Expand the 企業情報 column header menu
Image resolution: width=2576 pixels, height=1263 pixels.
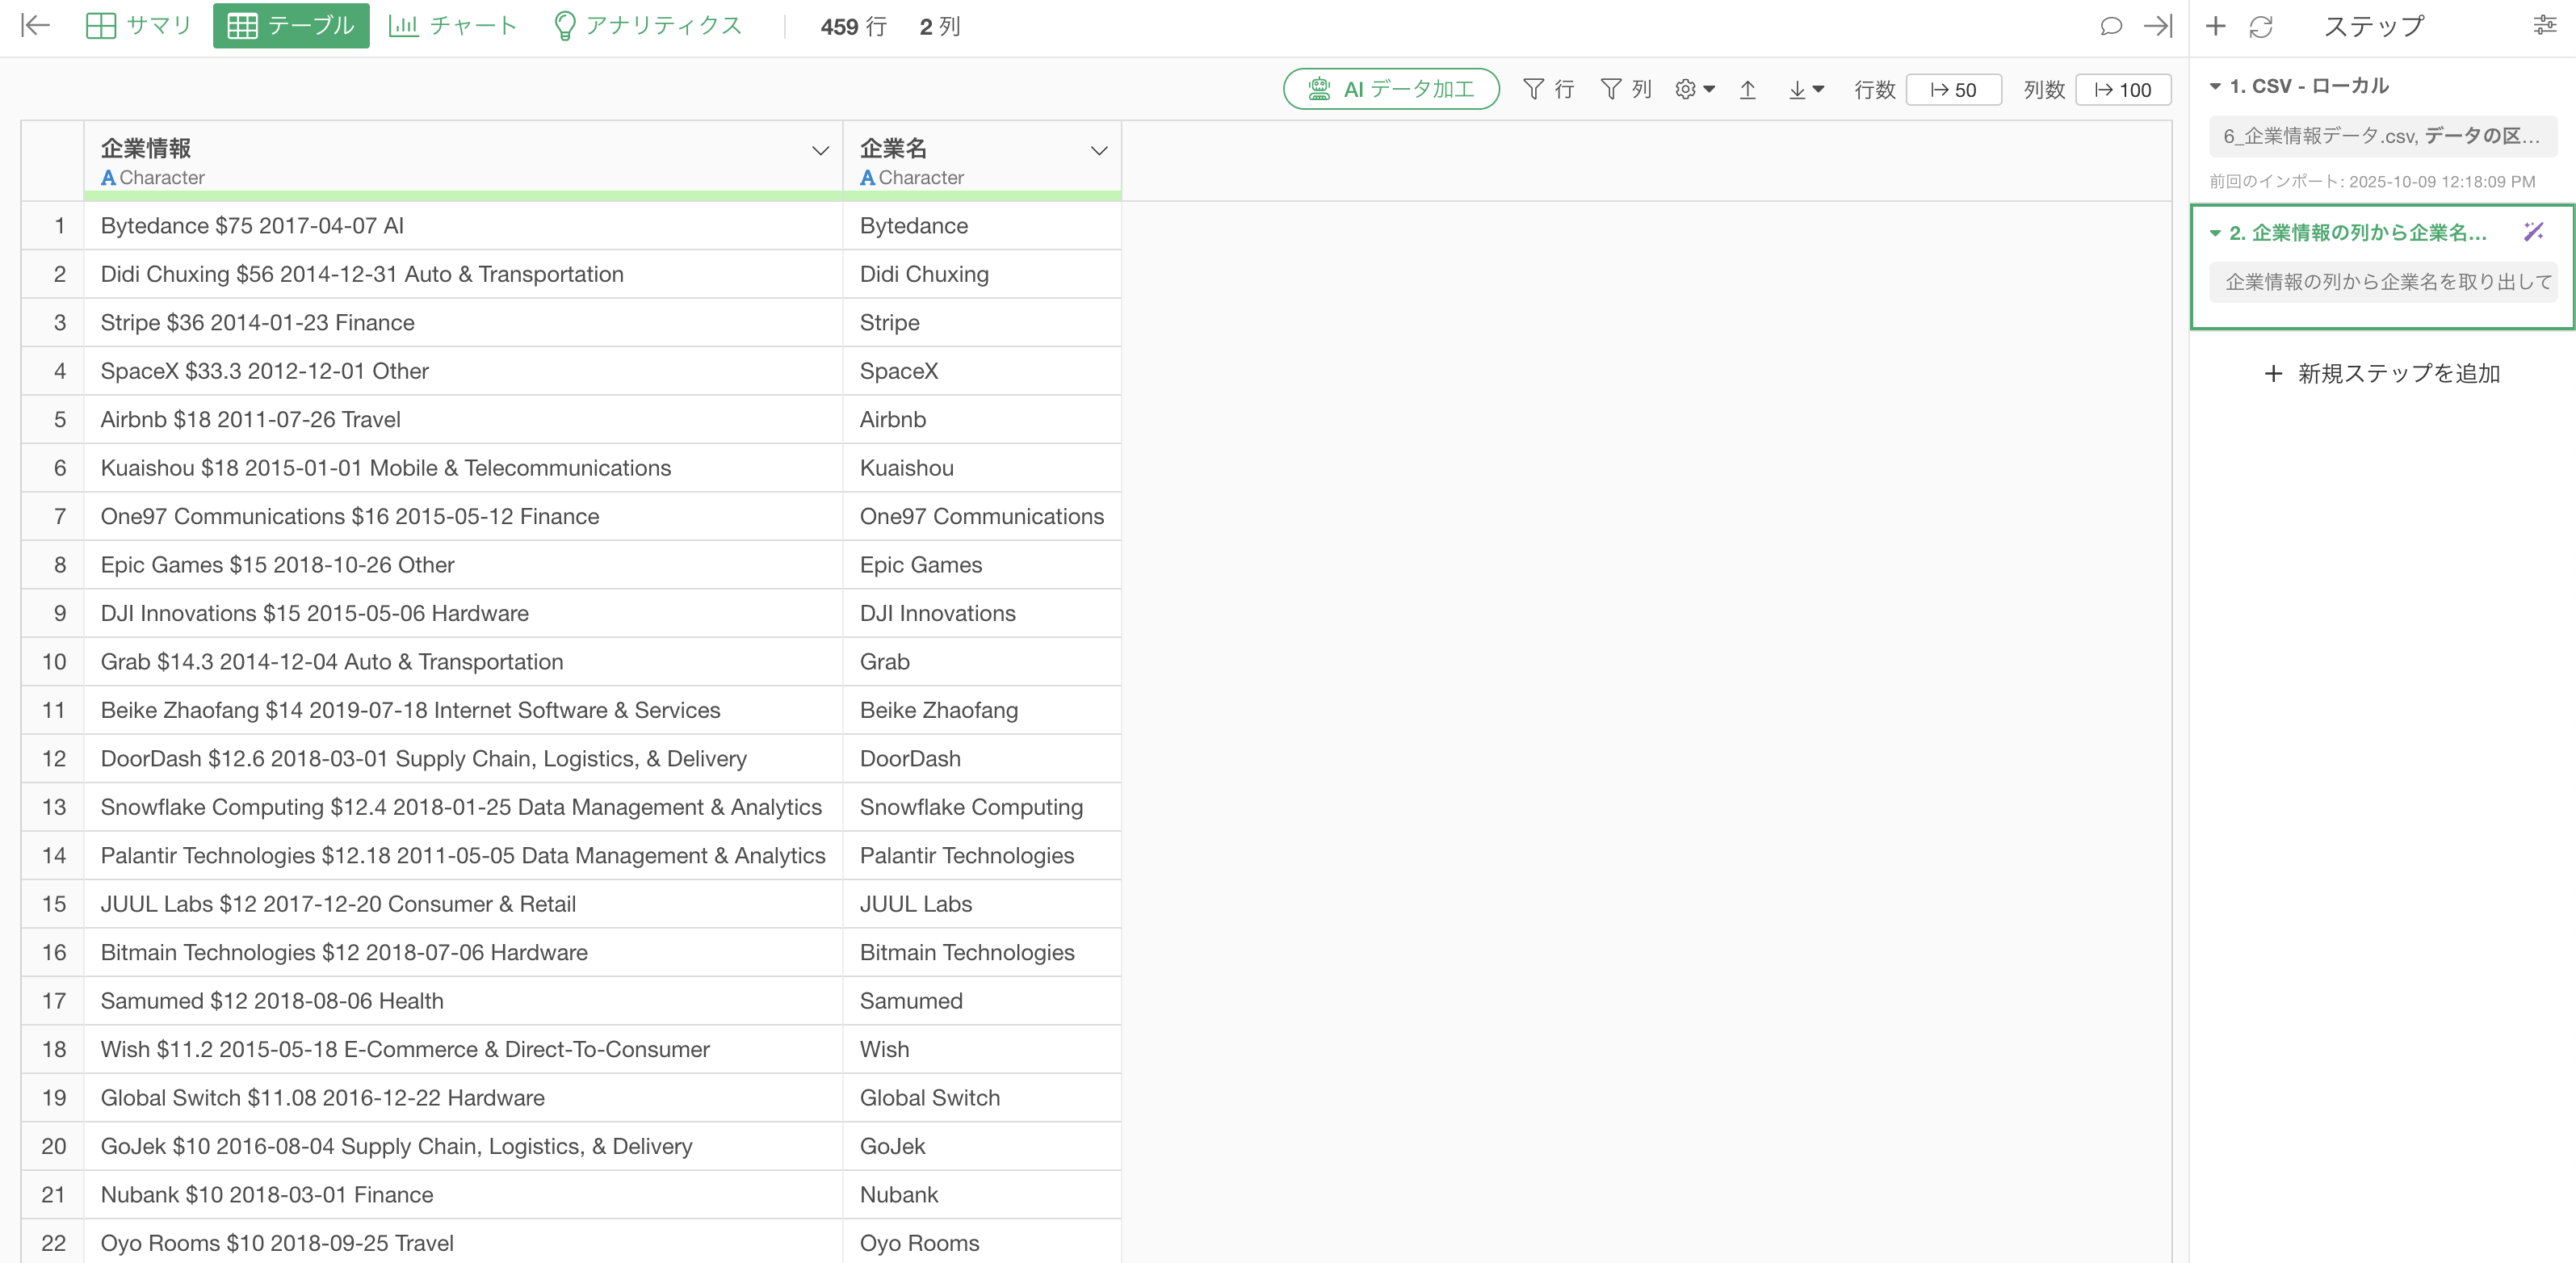tap(820, 151)
